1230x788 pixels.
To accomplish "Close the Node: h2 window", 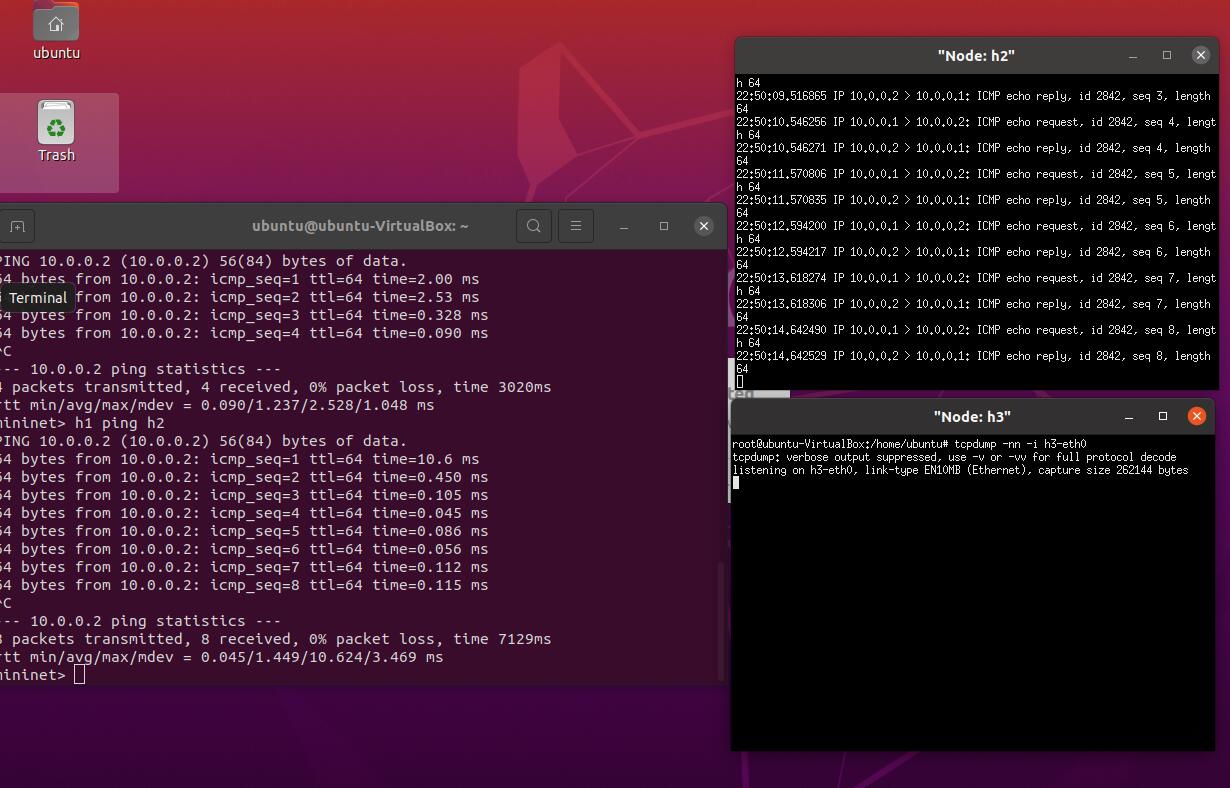I will 1201,55.
